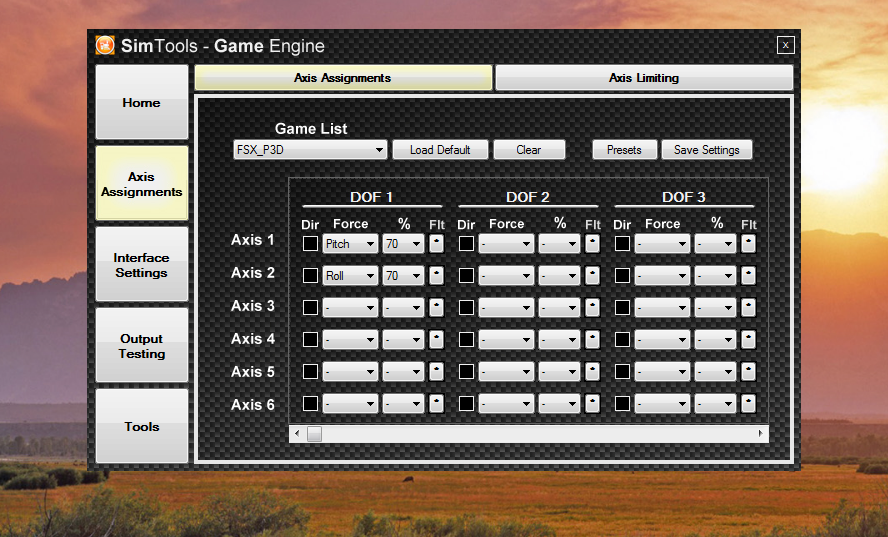
Task: Toggle Axis 5 DOF 3 Dir checkbox
Action: coord(622,372)
